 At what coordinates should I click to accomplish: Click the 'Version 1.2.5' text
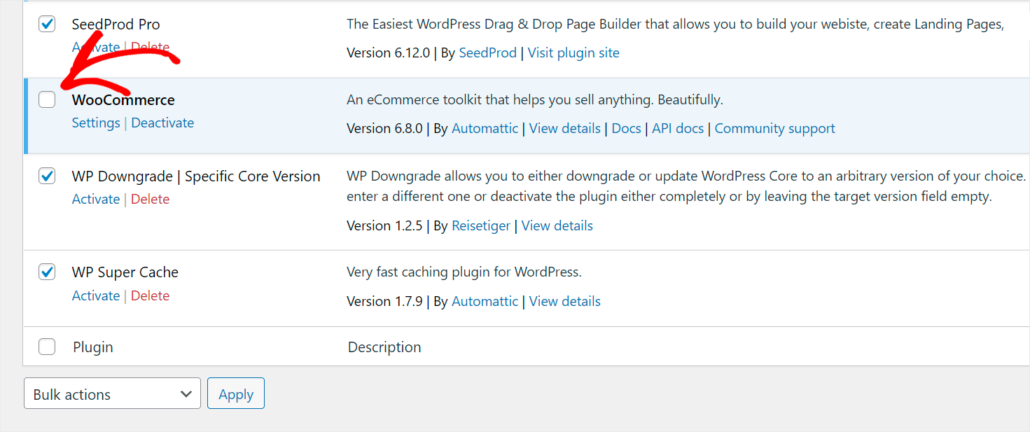(386, 226)
